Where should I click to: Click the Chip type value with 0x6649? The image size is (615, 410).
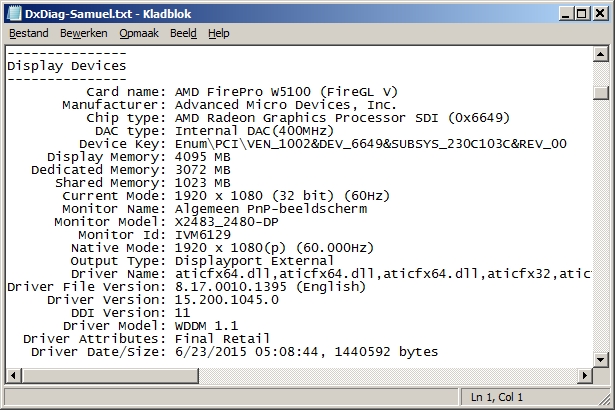tap(342, 118)
